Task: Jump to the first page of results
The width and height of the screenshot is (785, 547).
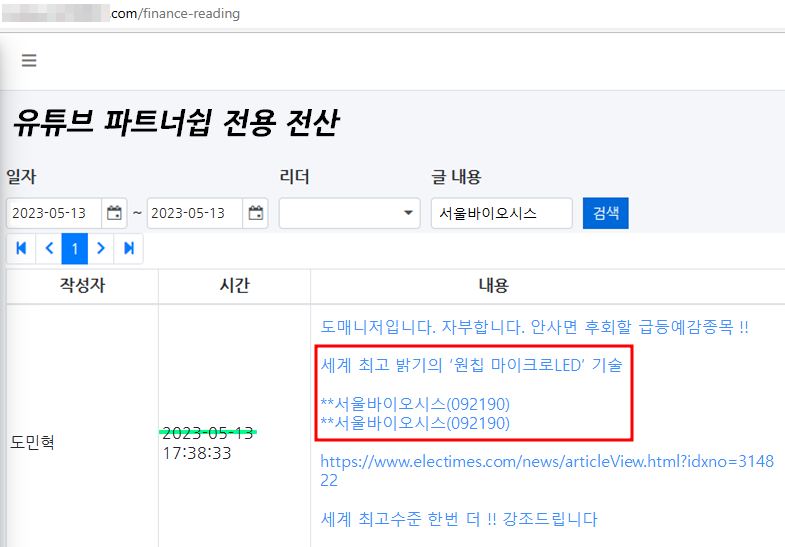Action: (x=21, y=248)
